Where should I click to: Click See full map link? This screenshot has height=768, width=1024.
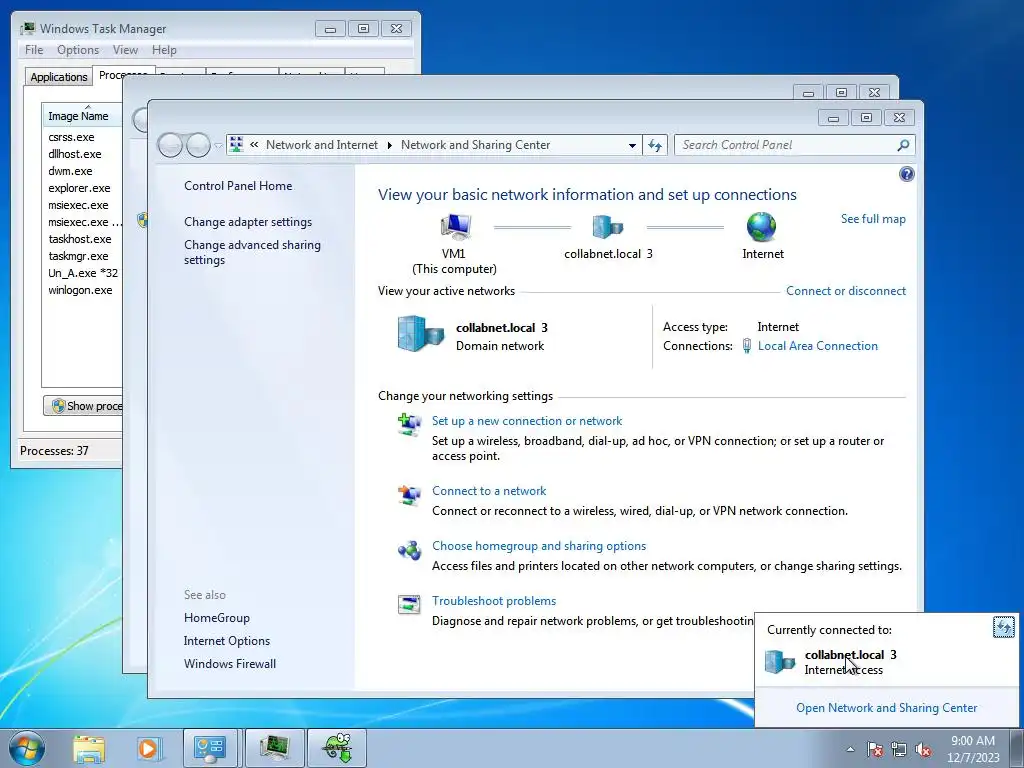tap(873, 219)
